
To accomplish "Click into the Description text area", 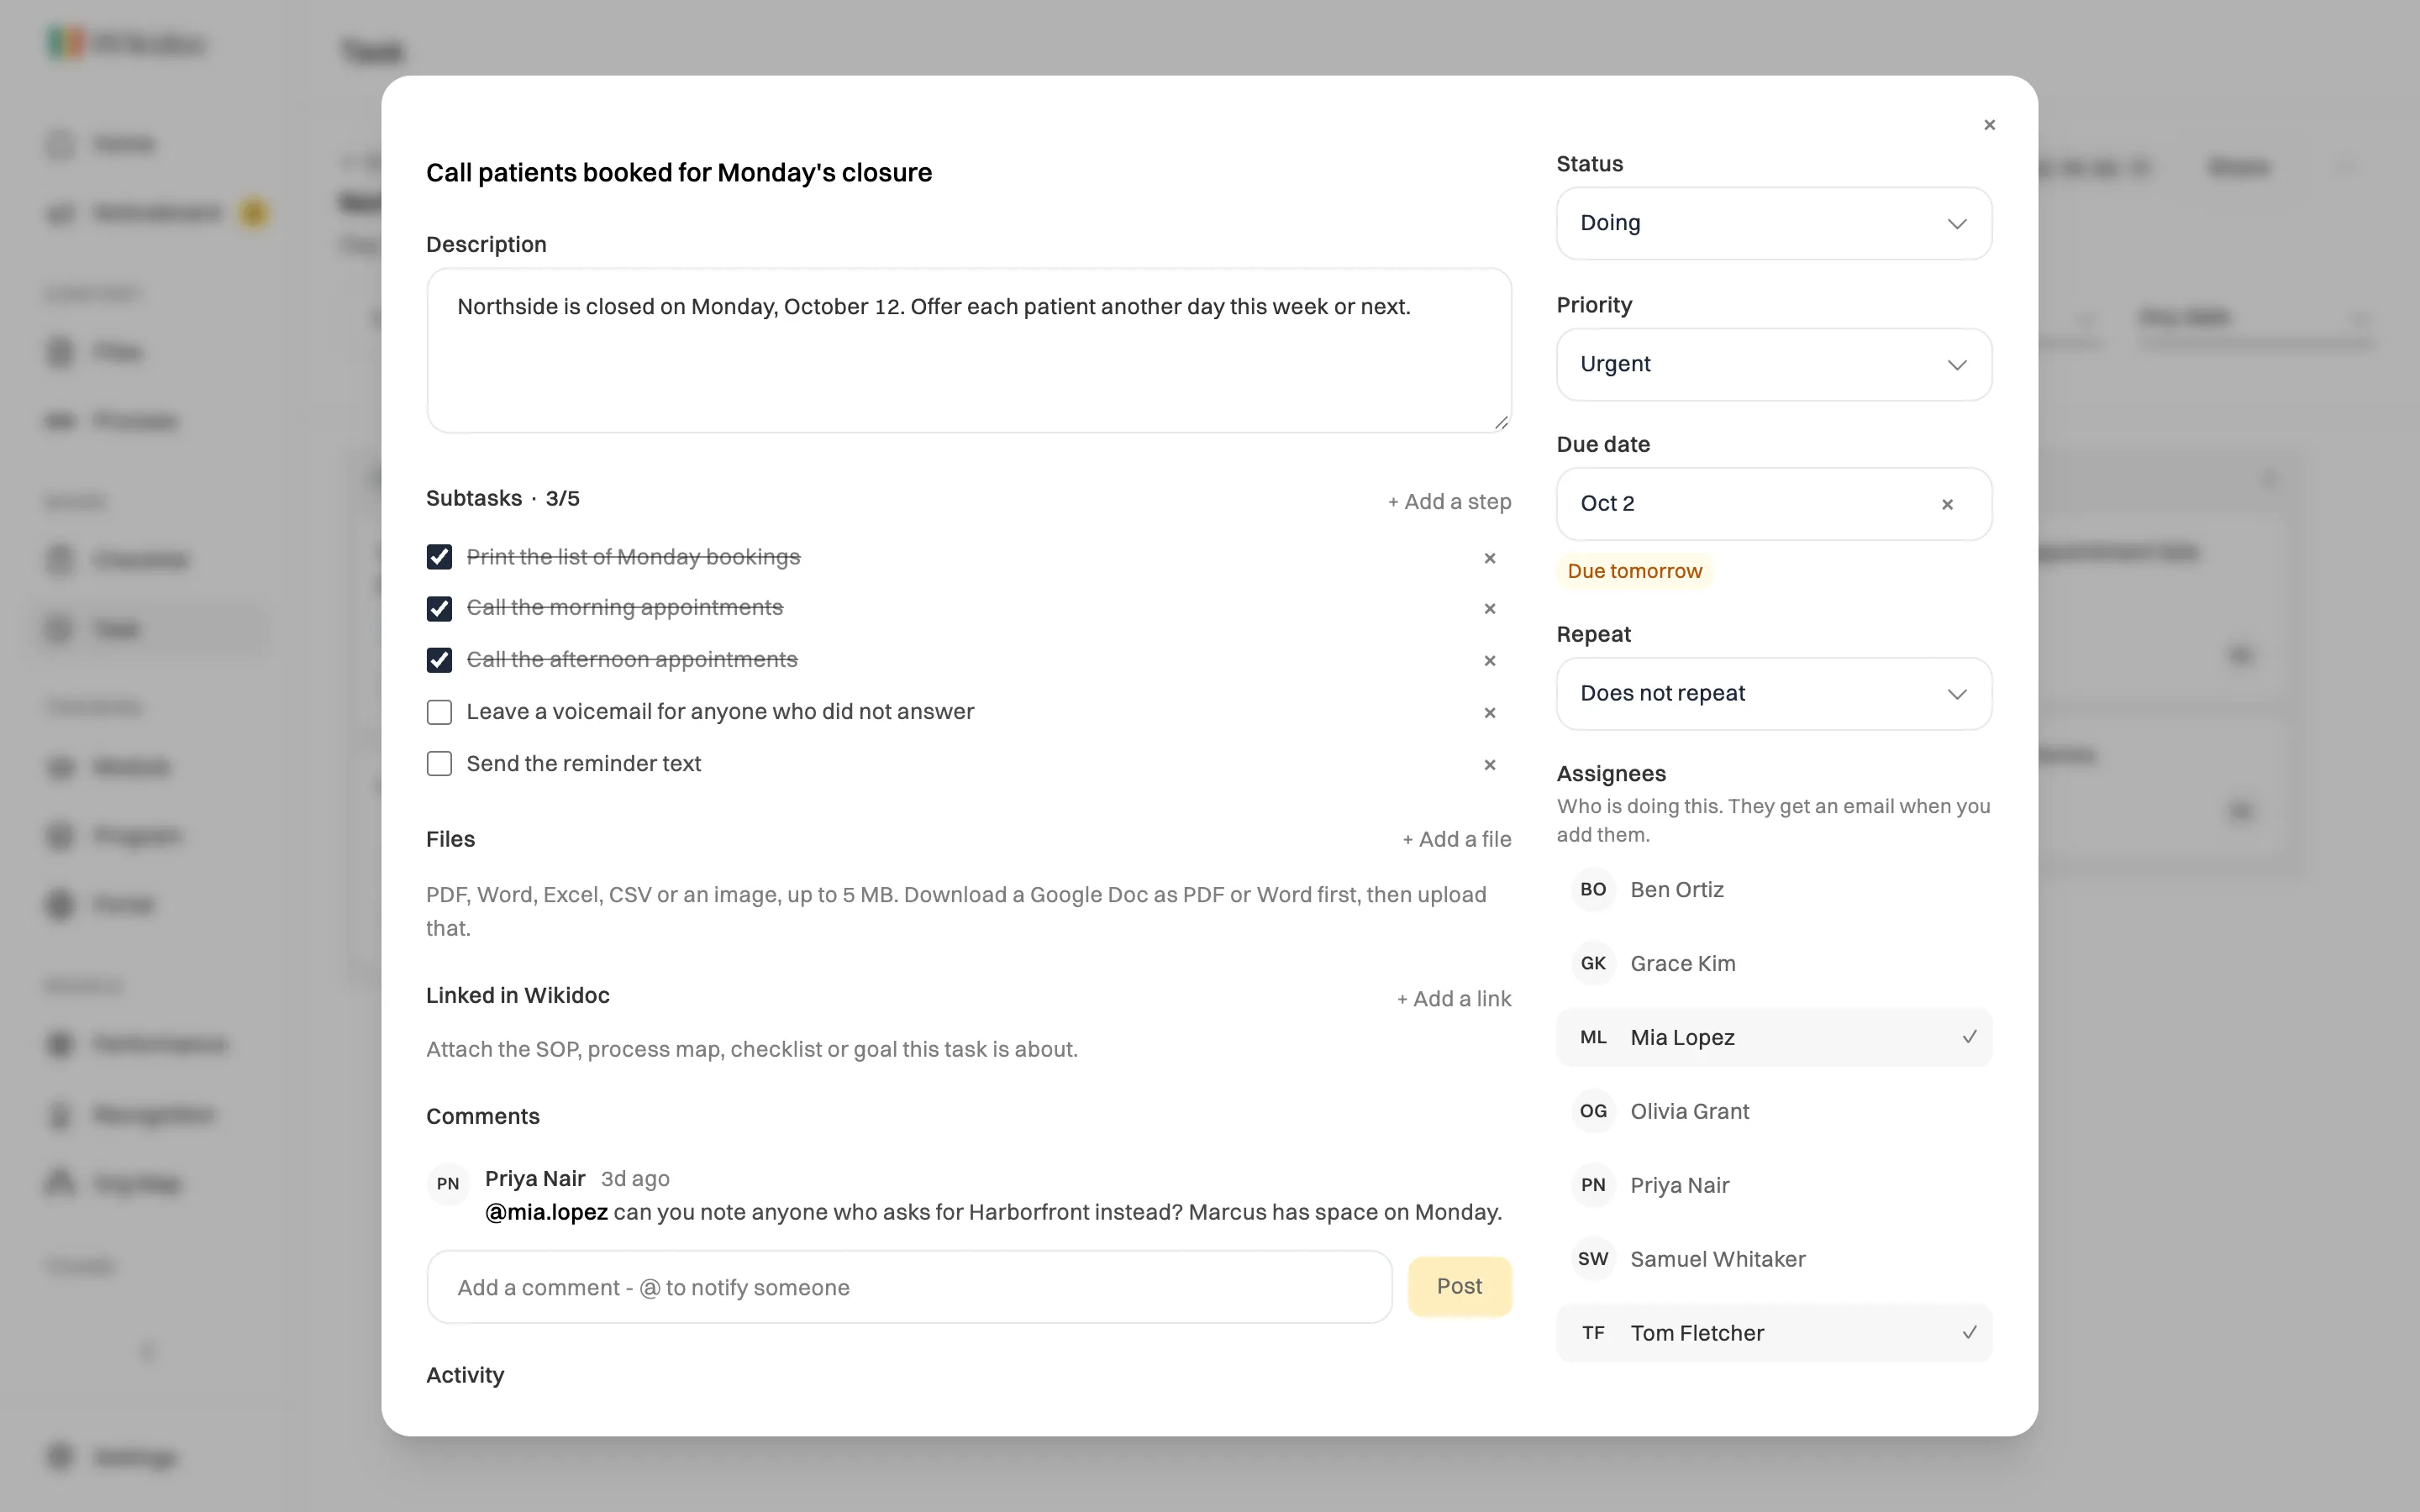I will click(x=968, y=350).
